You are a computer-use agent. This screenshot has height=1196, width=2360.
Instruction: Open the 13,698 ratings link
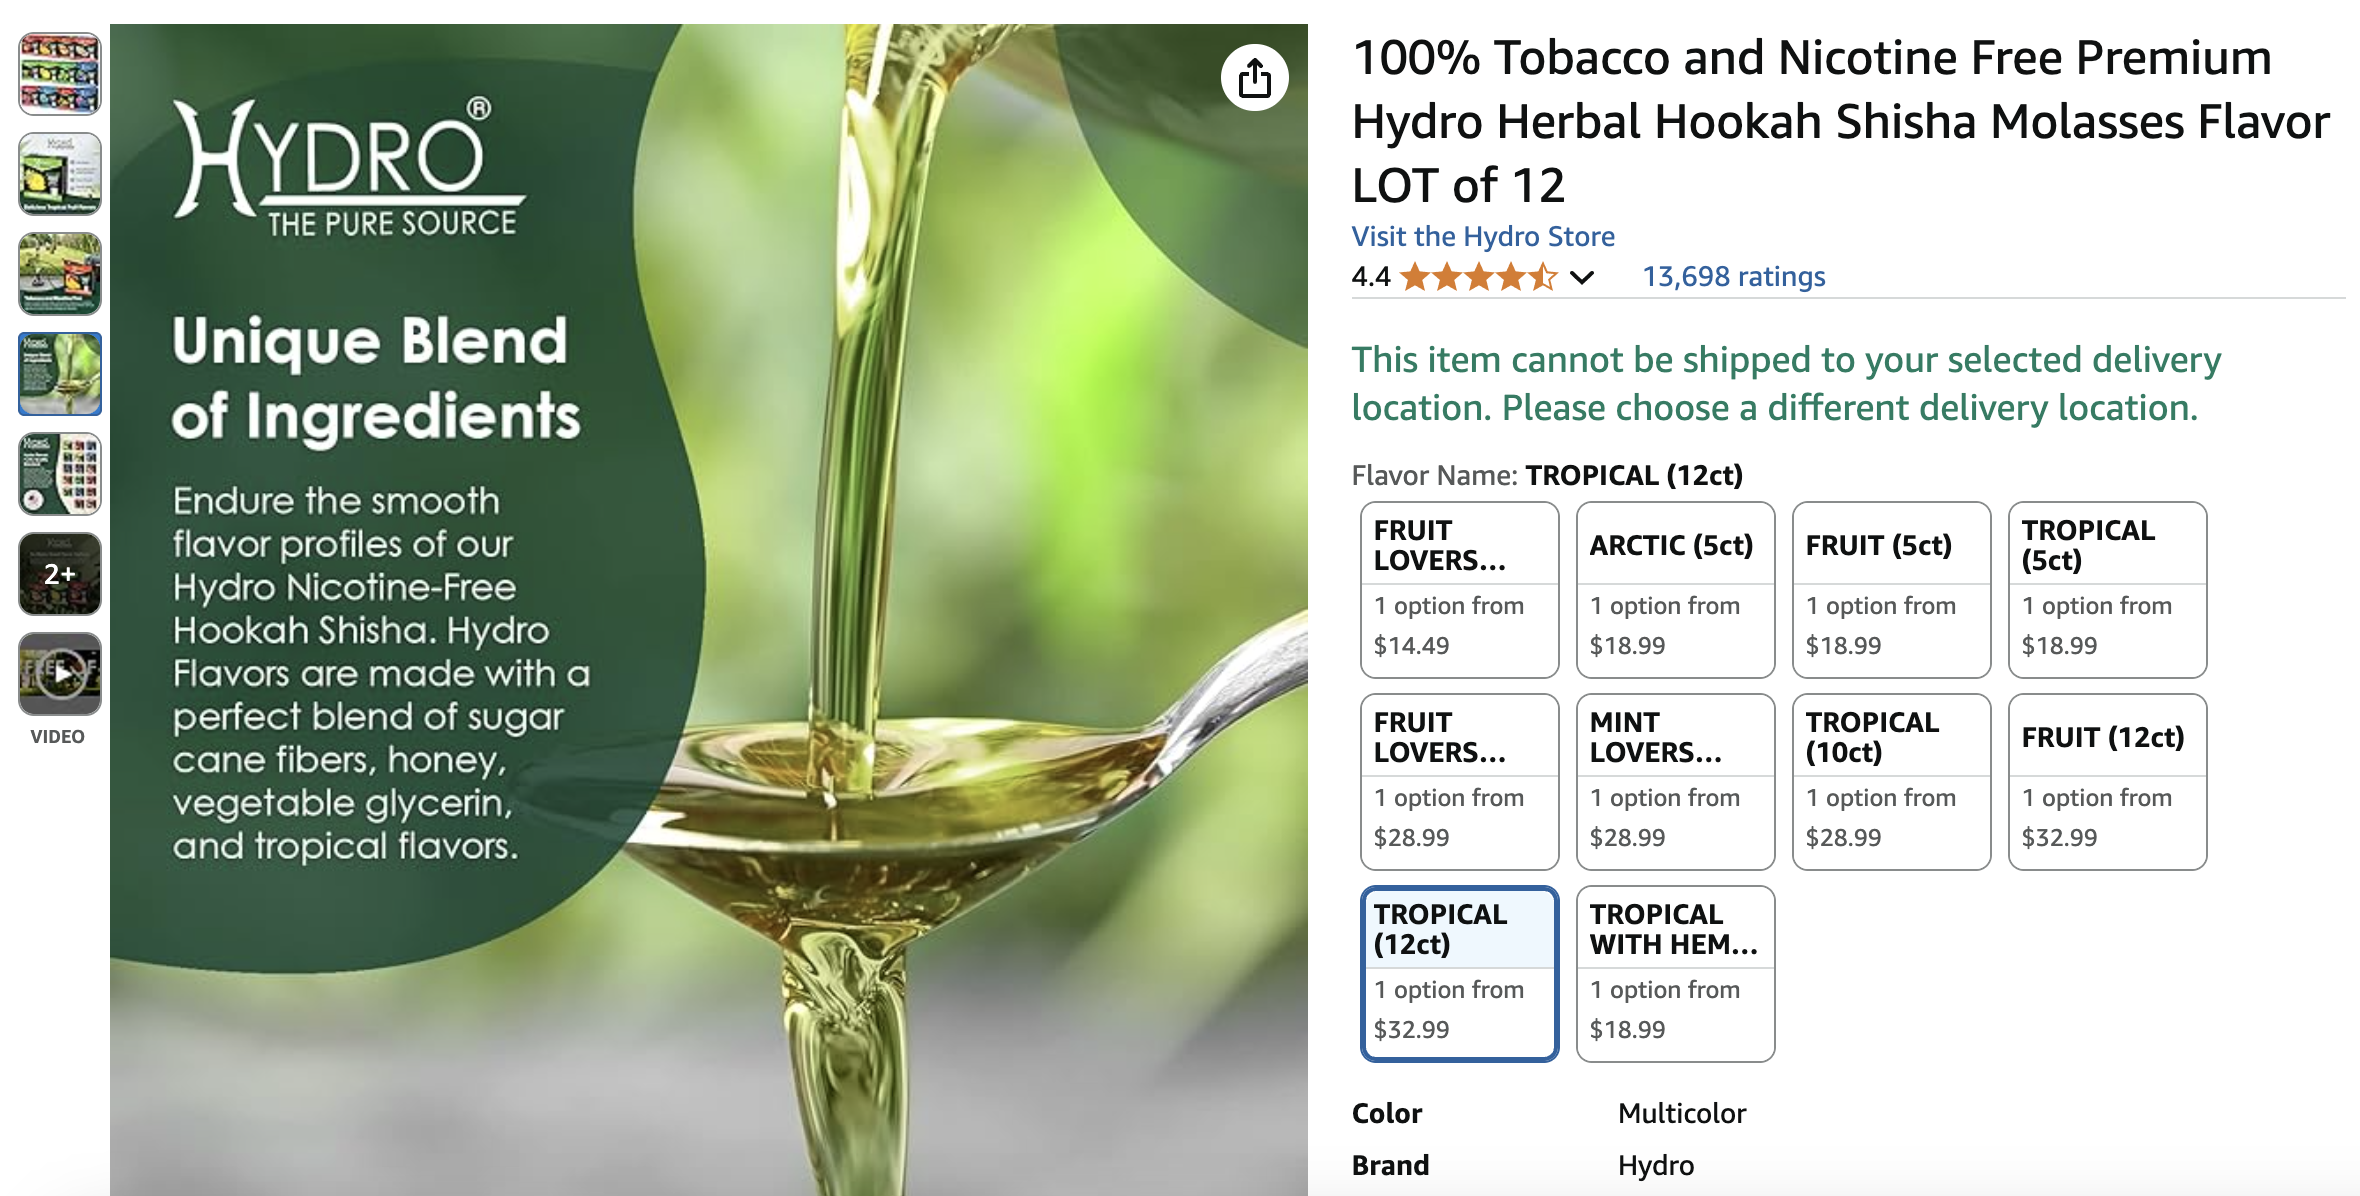pyautogui.click(x=1733, y=277)
